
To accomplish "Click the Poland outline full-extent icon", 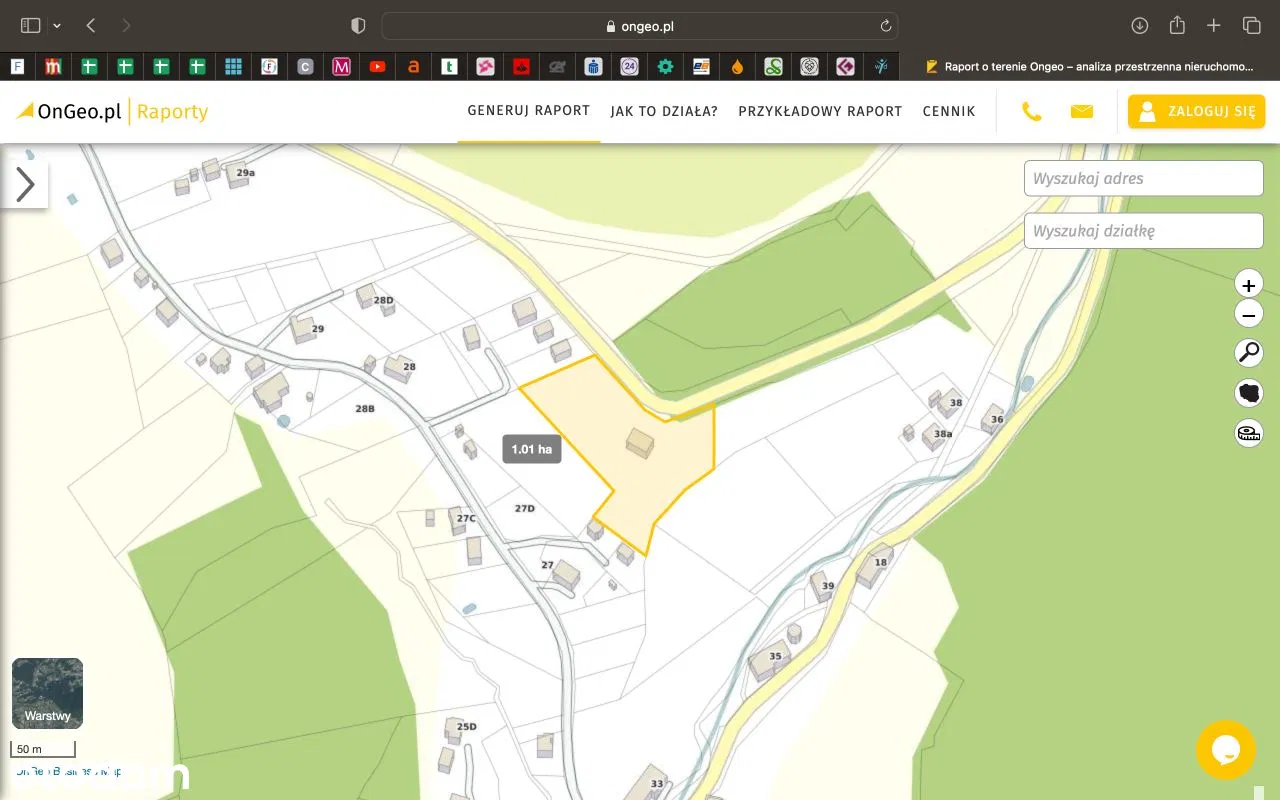I will click(x=1248, y=392).
